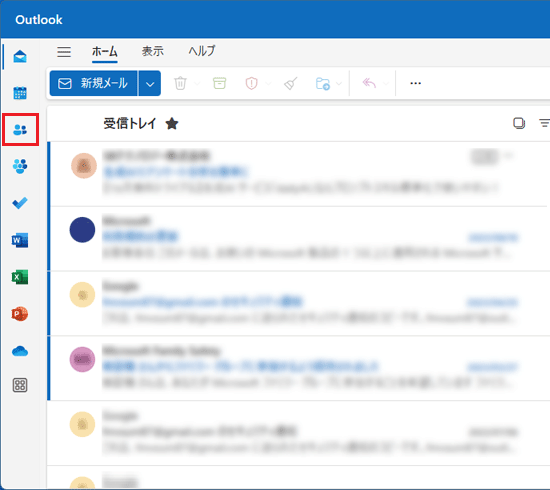550x490 pixels.
Task: Click the trash Delete icon
Action: coord(180,83)
